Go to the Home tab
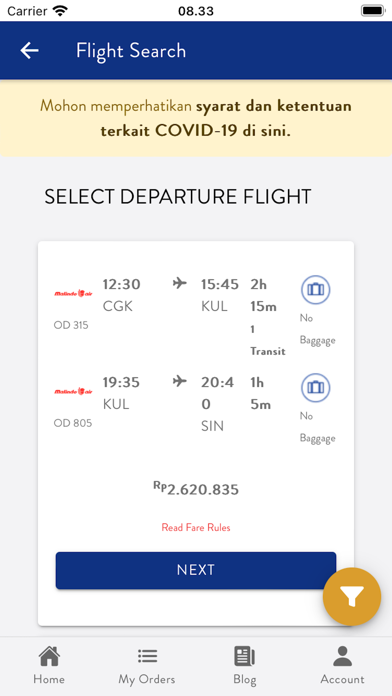The width and height of the screenshot is (392, 696). pyautogui.click(x=49, y=665)
